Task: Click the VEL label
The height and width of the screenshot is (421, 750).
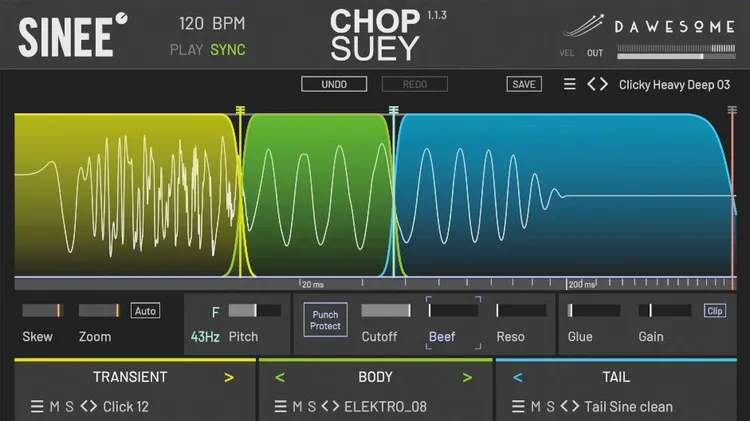Action: [x=567, y=53]
